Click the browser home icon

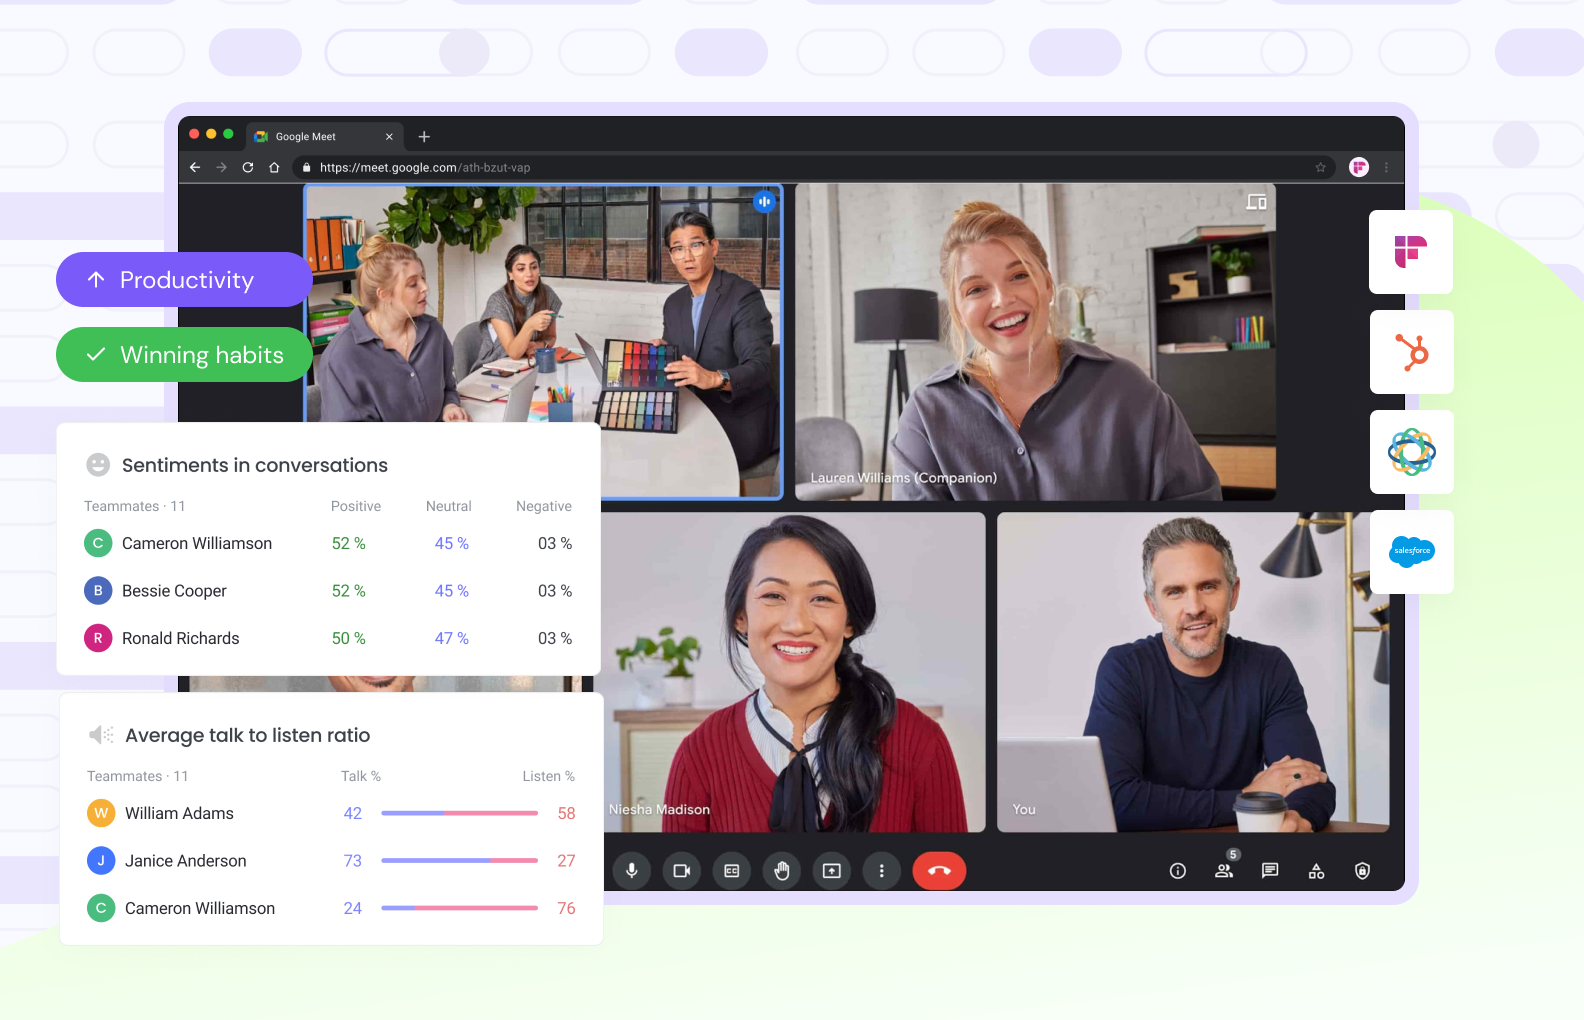274,167
